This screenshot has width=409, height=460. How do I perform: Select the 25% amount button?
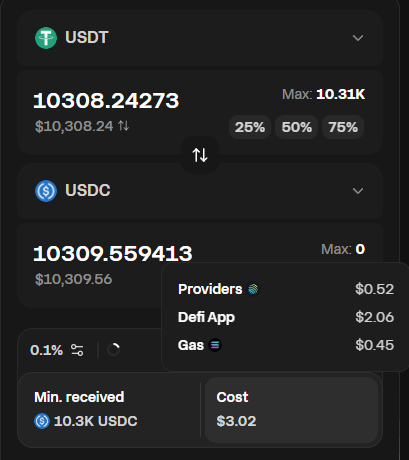(250, 127)
